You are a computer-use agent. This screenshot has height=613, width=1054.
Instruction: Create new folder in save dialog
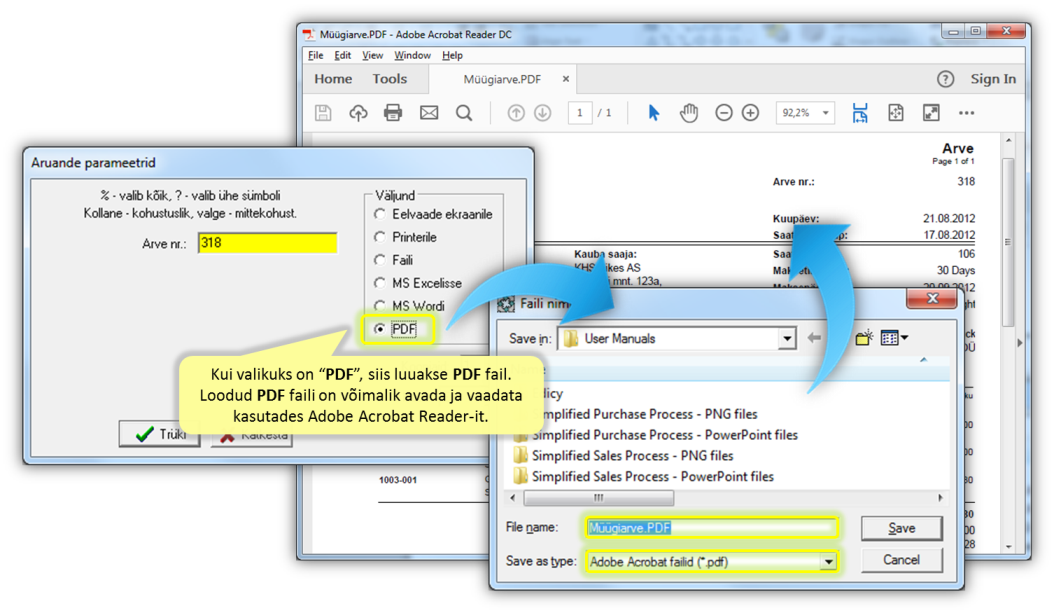point(864,337)
